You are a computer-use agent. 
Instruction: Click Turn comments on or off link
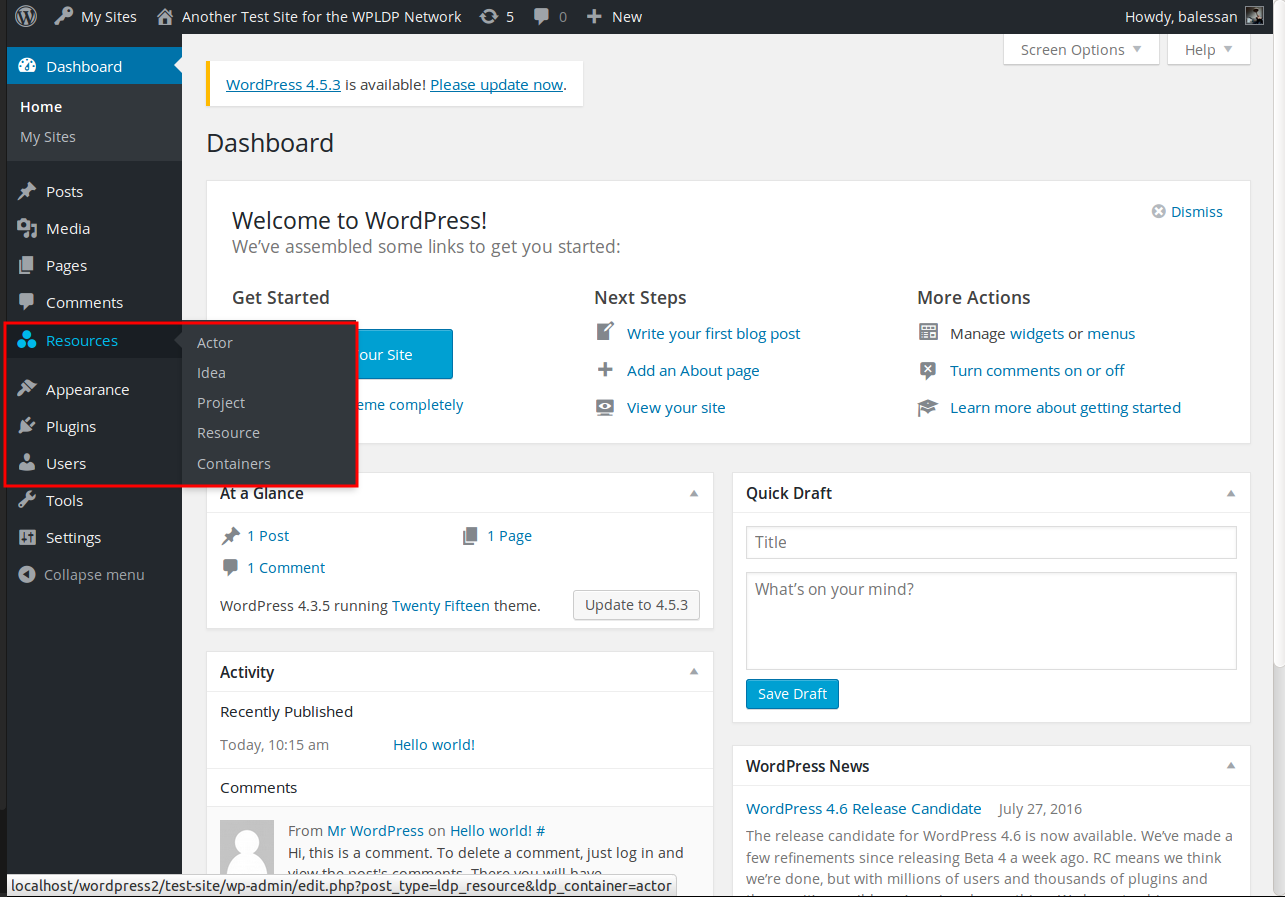click(x=1037, y=371)
